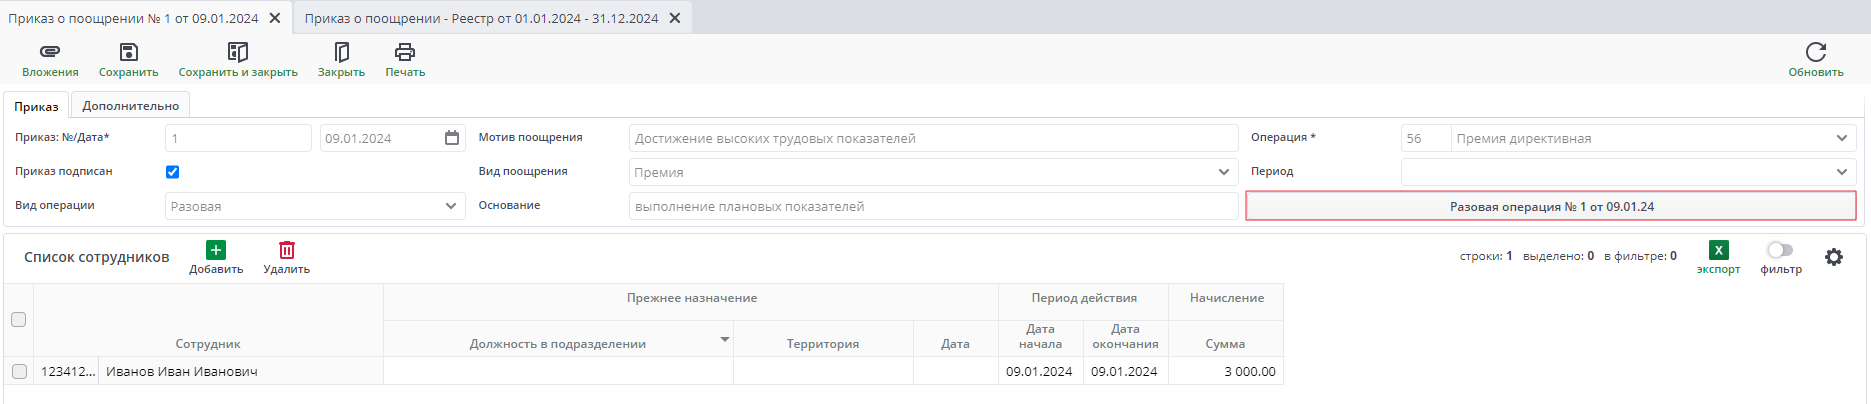Add employee with green Добавить icon
This screenshot has height=404, width=1871.
point(216,250)
